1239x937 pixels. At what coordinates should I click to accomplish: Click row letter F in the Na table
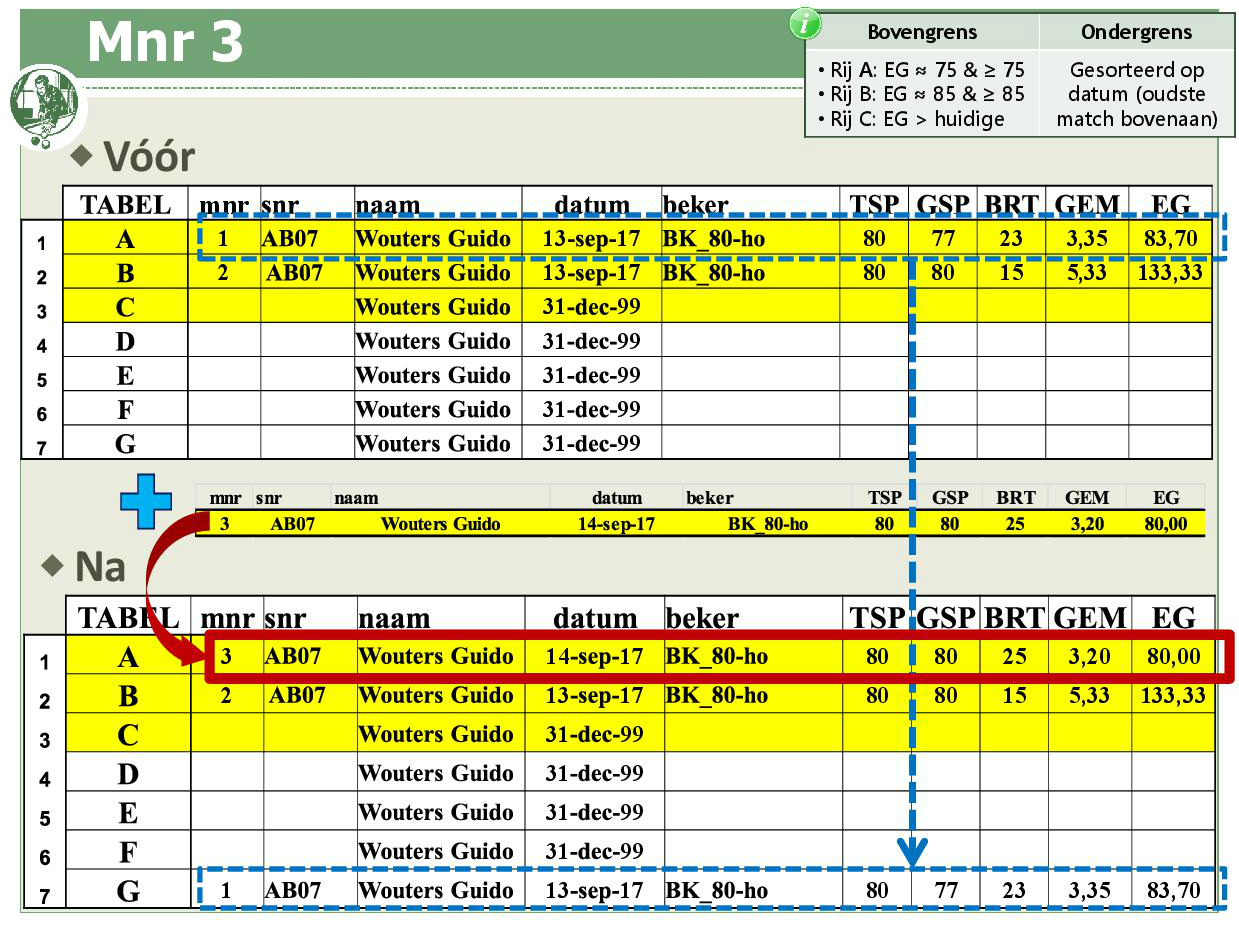(x=128, y=852)
